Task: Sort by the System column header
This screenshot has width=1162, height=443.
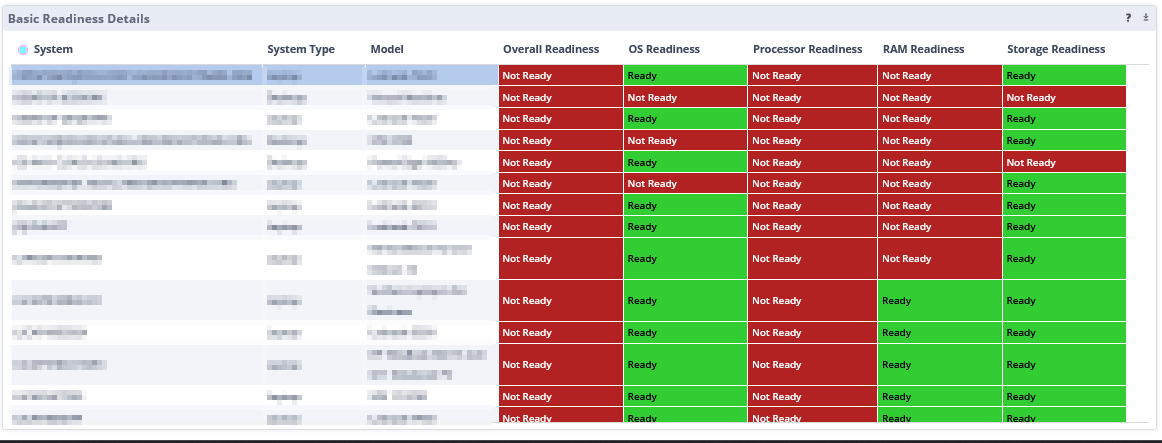Action: tap(53, 49)
